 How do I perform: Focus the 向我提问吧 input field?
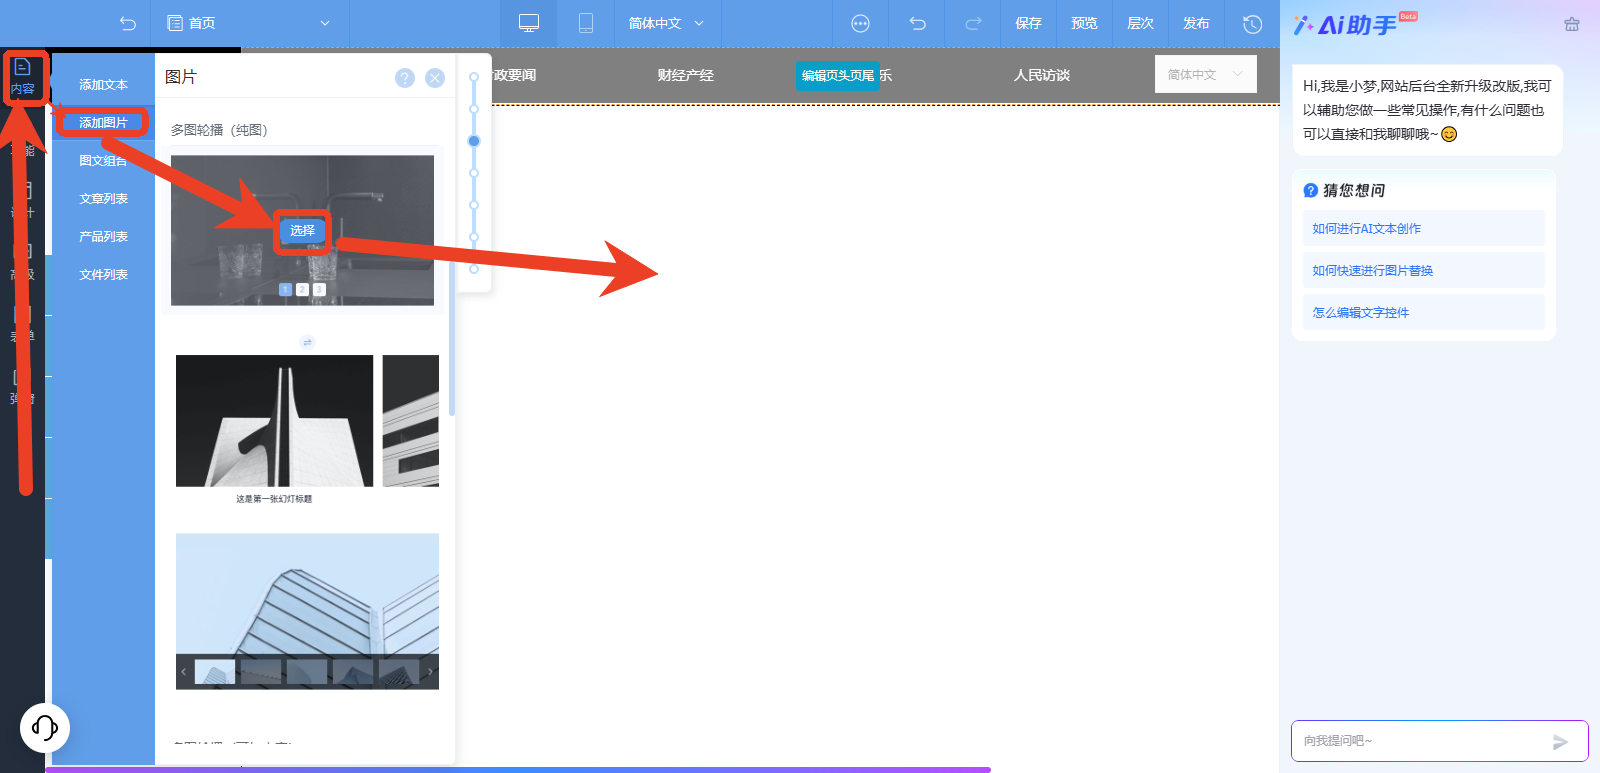click(1424, 741)
